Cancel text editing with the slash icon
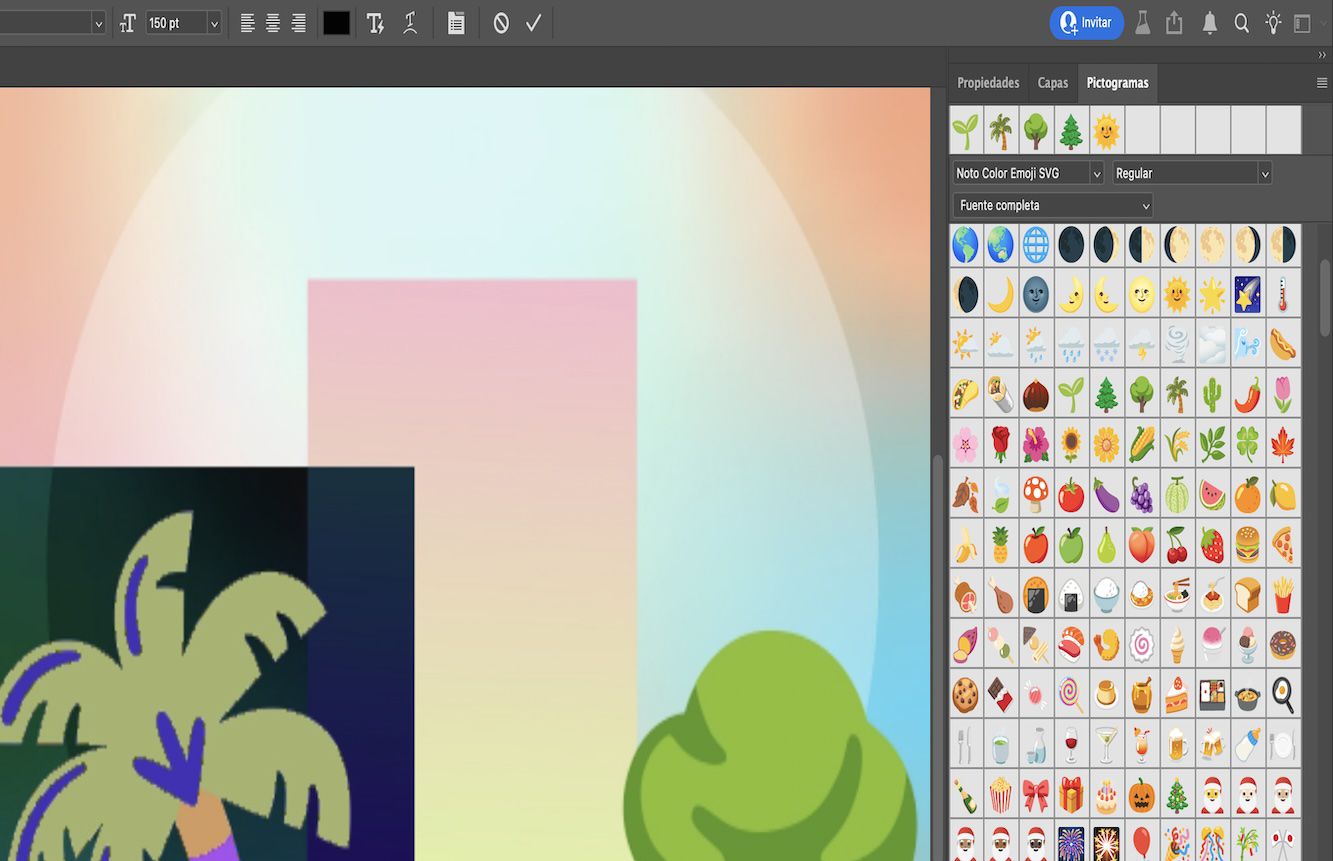This screenshot has width=1333, height=861. click(x=501, y=22)
